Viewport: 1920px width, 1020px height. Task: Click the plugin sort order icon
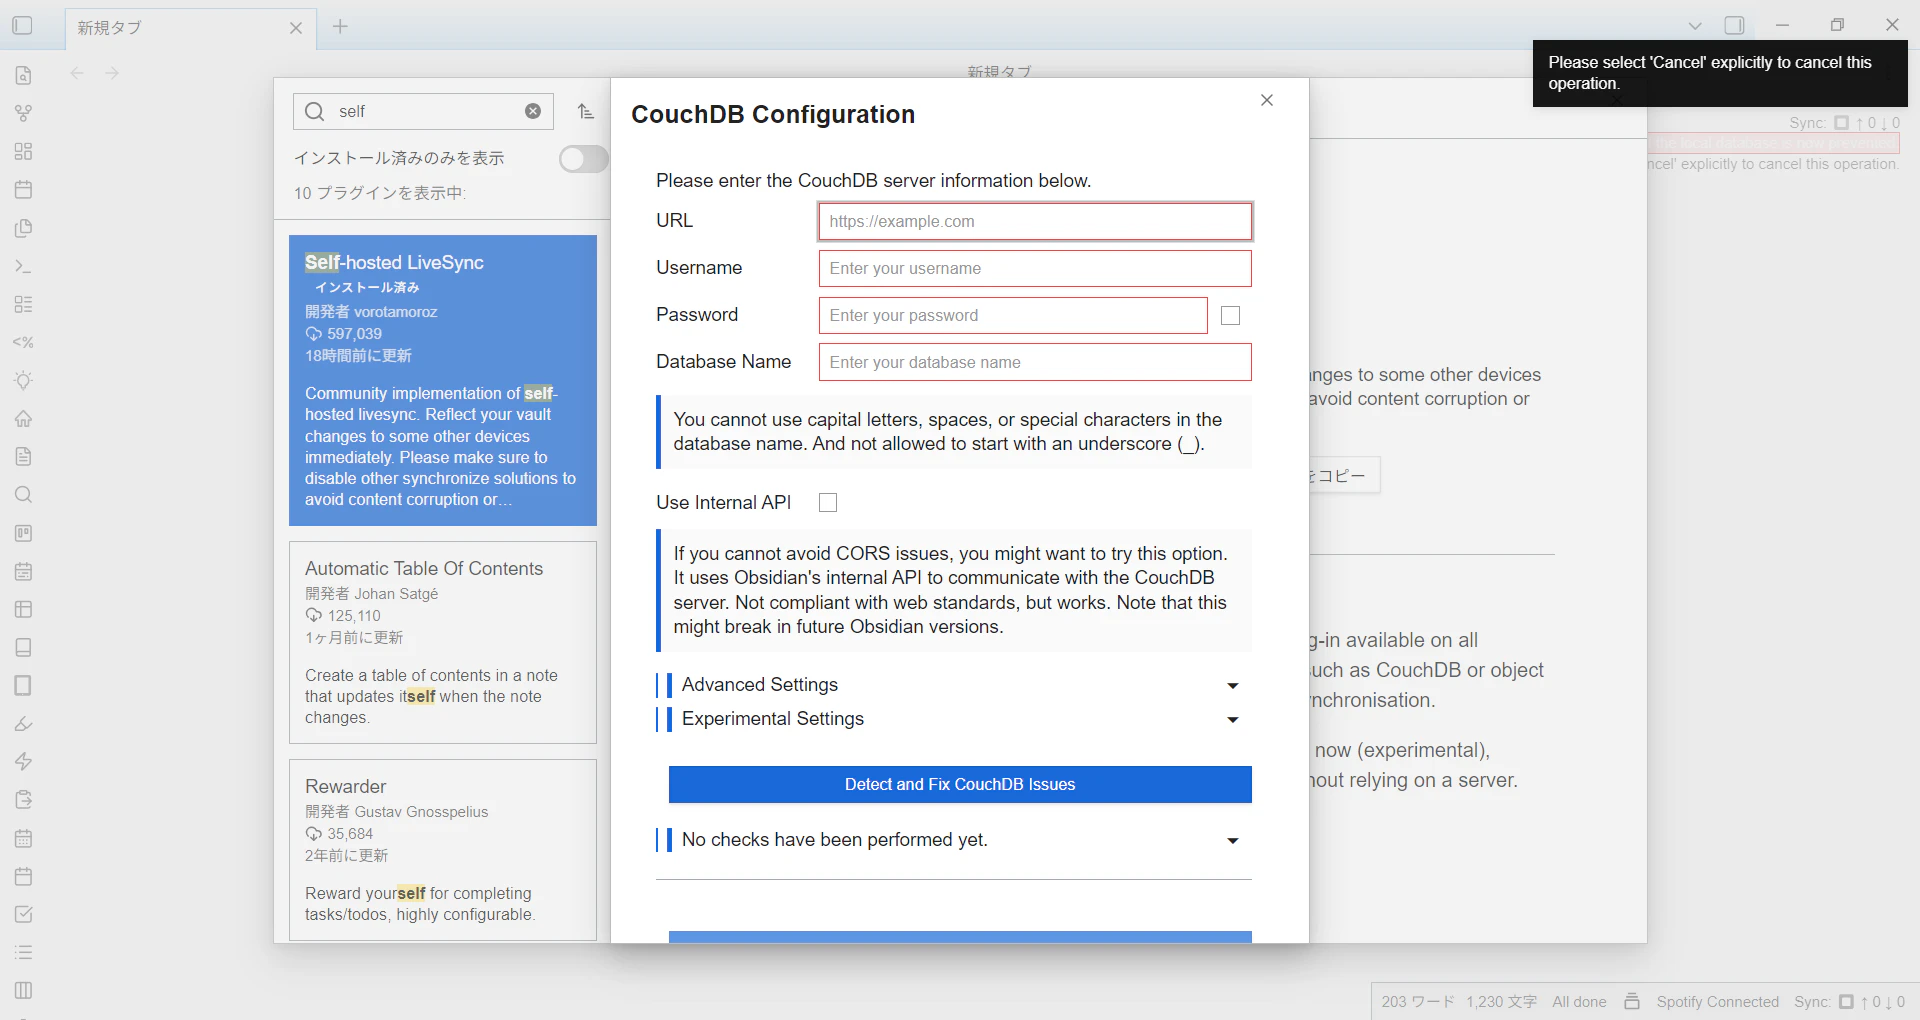(586, 111)
